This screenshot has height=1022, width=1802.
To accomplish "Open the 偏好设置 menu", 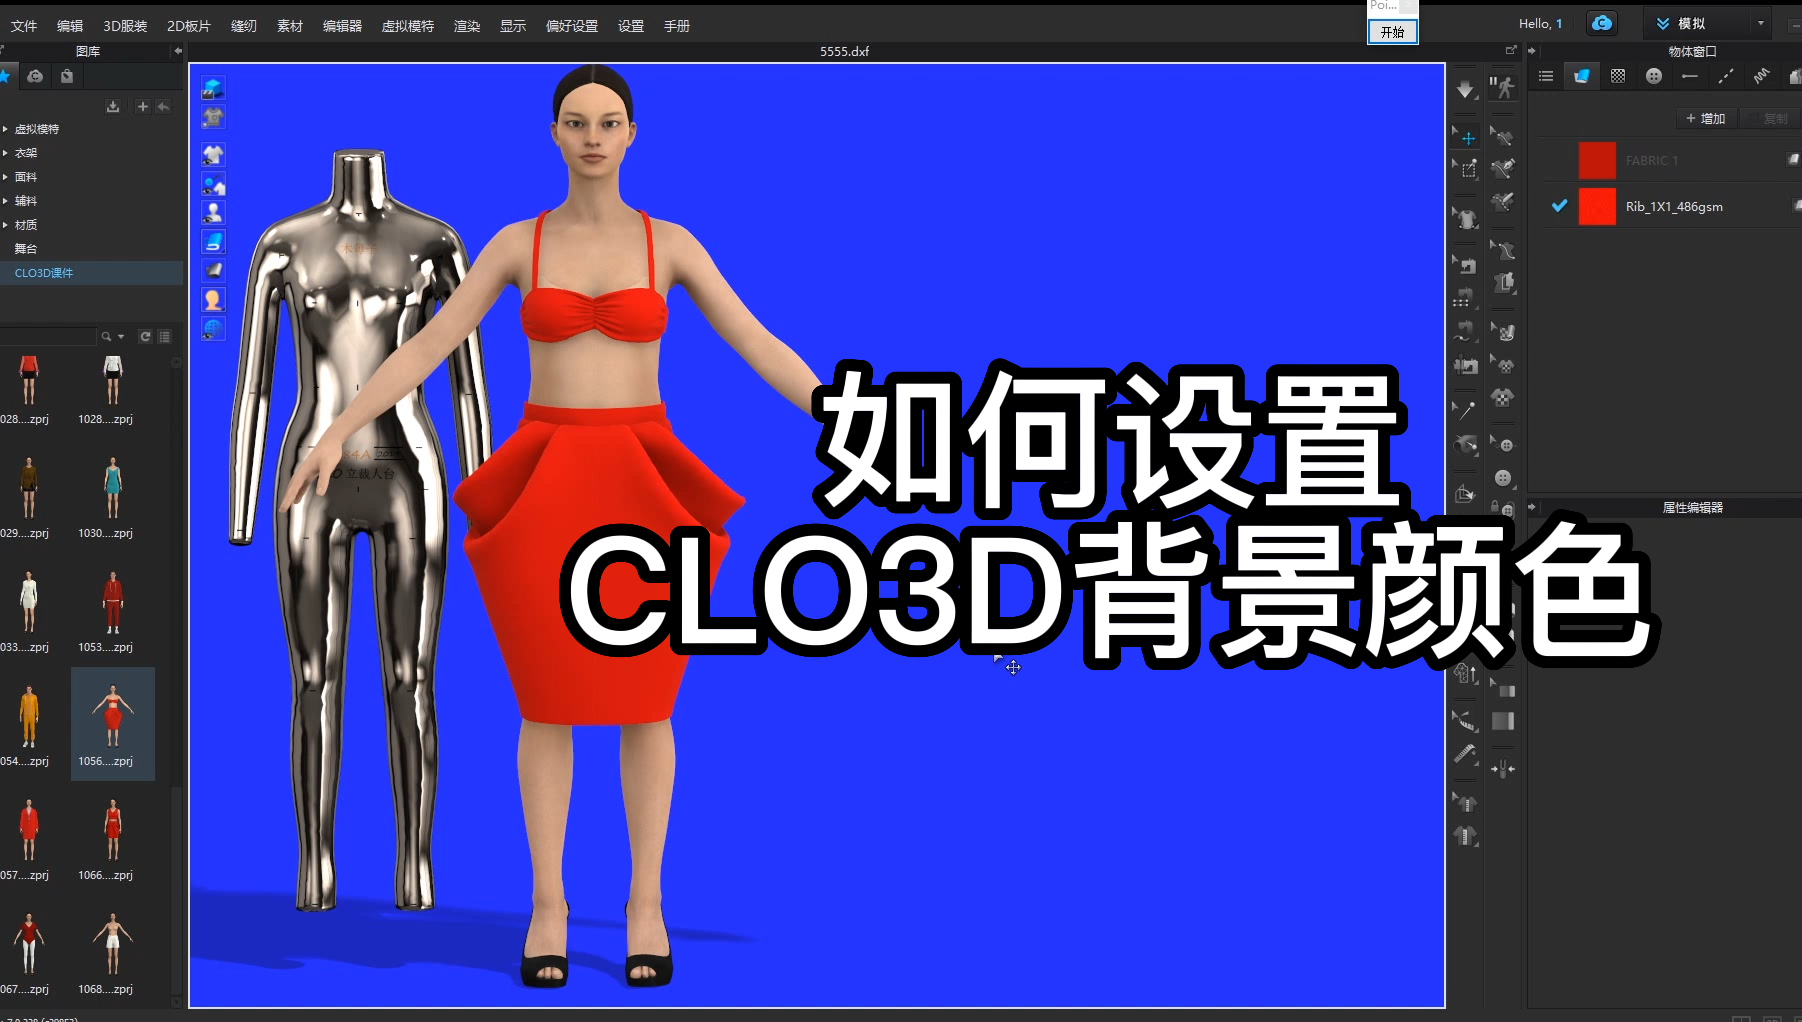I will coord(572,26).
